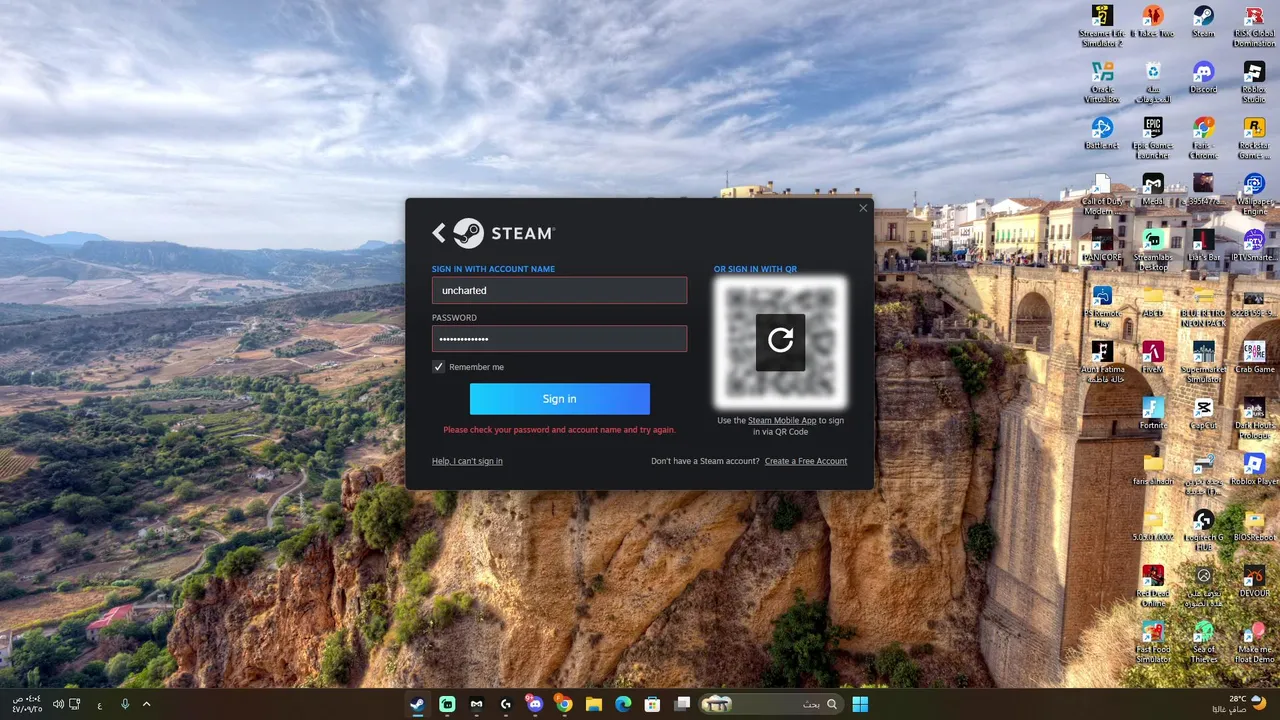This screenshot has width=1280, height=720.
Task: Open Streamlabs Desktop shortcut
Action: (1153, 249)
